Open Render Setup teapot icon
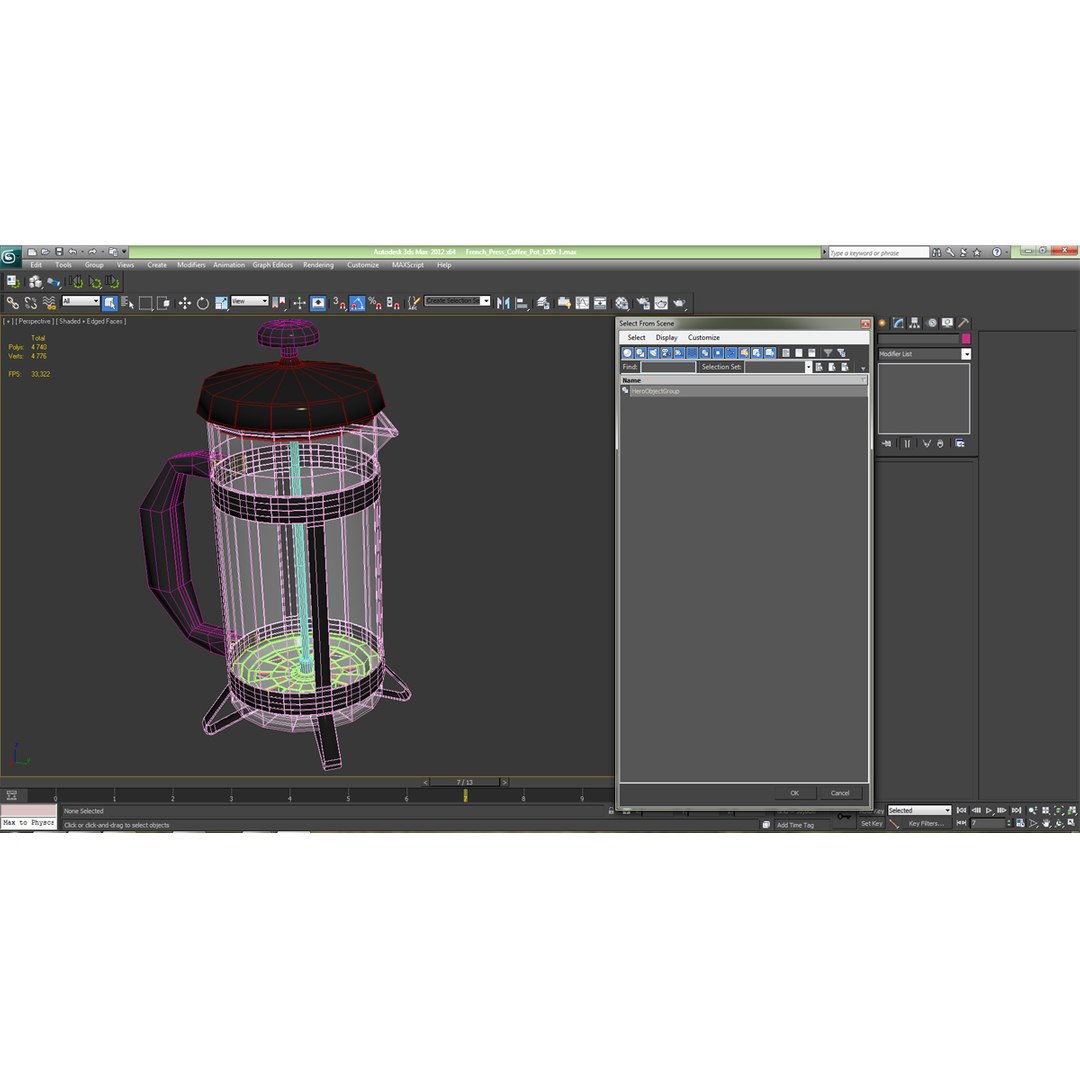Viewport: 1080px width, 1080px height. tap(642, 303)
